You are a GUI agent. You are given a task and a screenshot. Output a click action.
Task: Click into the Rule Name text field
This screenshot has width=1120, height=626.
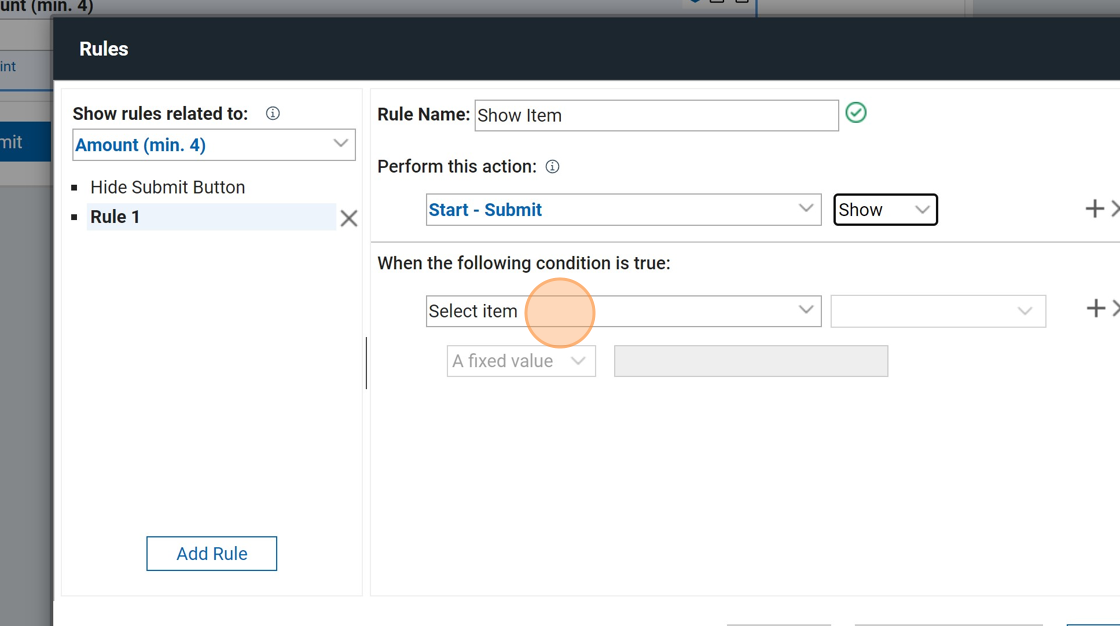656,115
